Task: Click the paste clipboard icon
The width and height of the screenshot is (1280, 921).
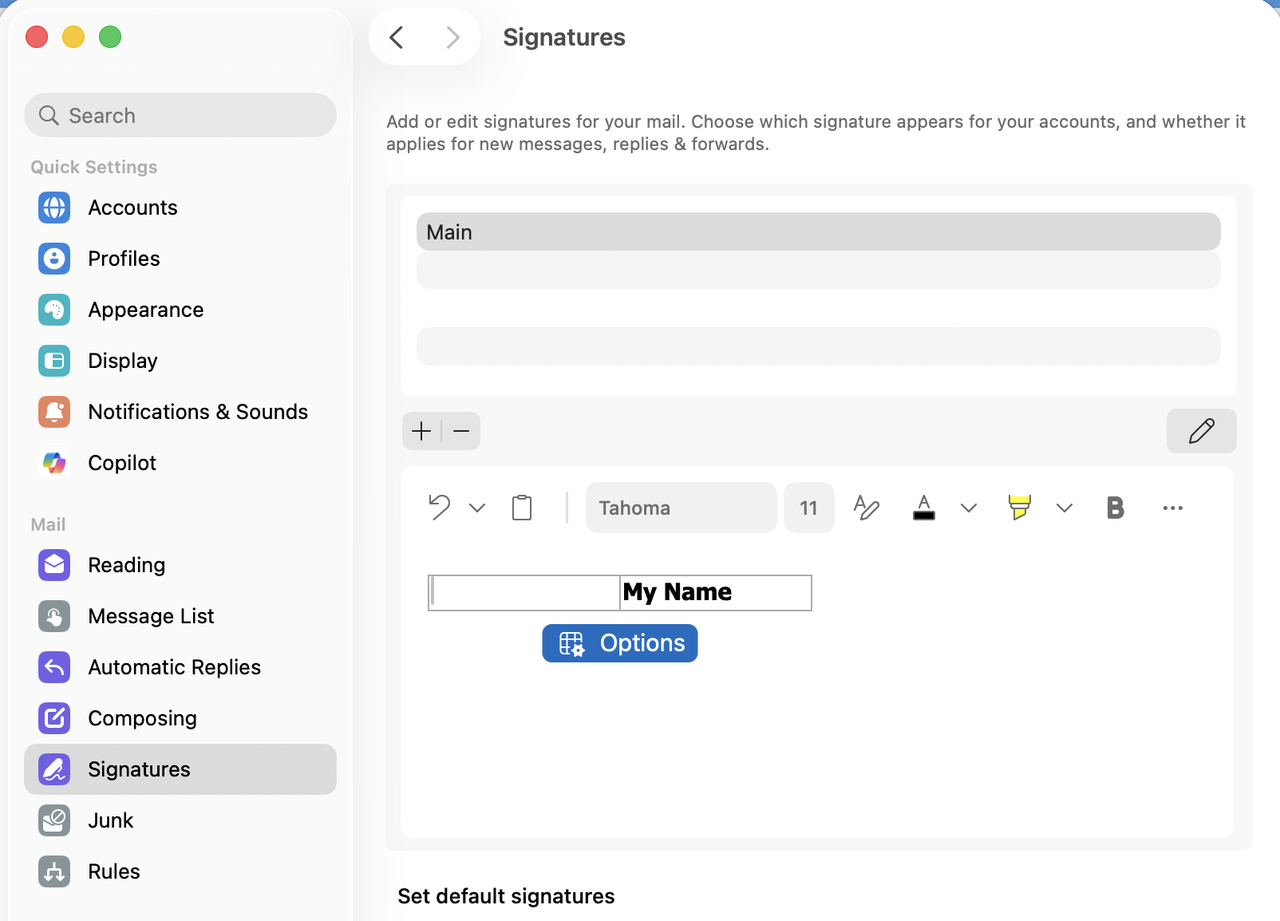Action: 522,507
